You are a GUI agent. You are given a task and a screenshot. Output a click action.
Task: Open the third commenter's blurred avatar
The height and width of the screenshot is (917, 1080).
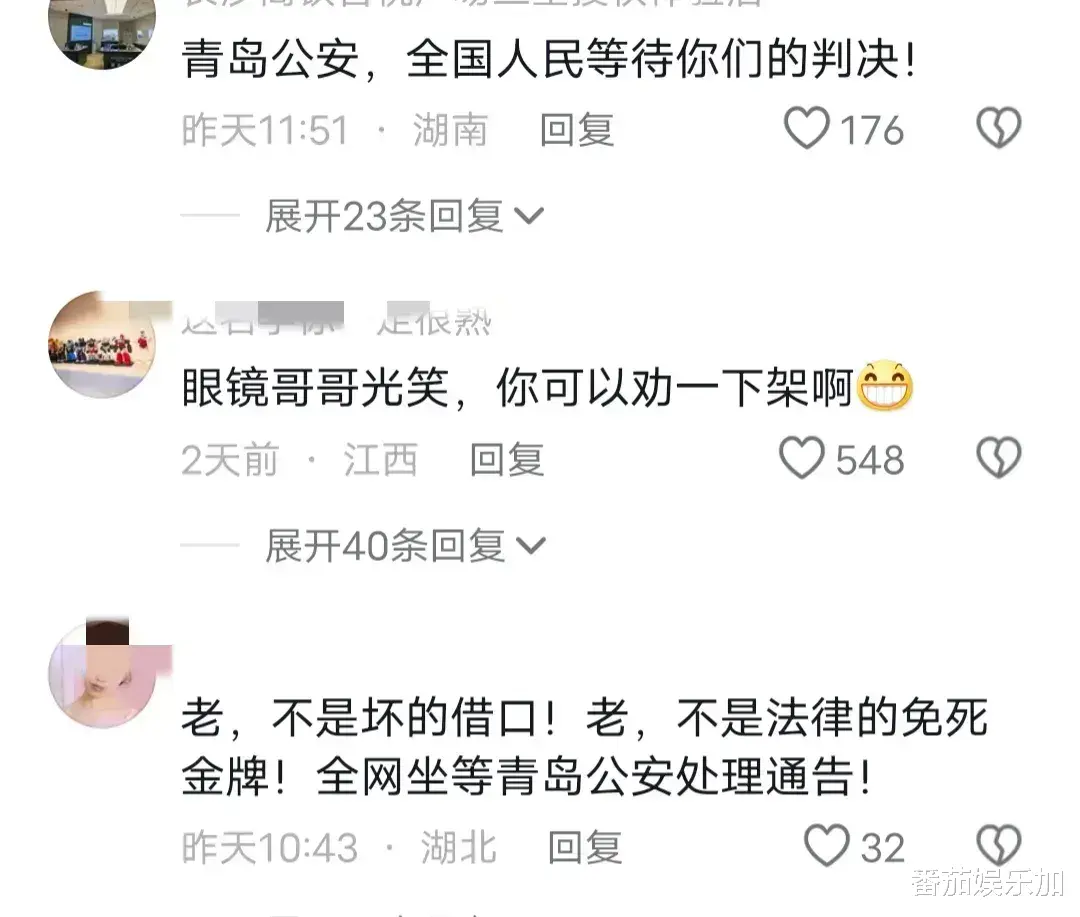(102, 674)
